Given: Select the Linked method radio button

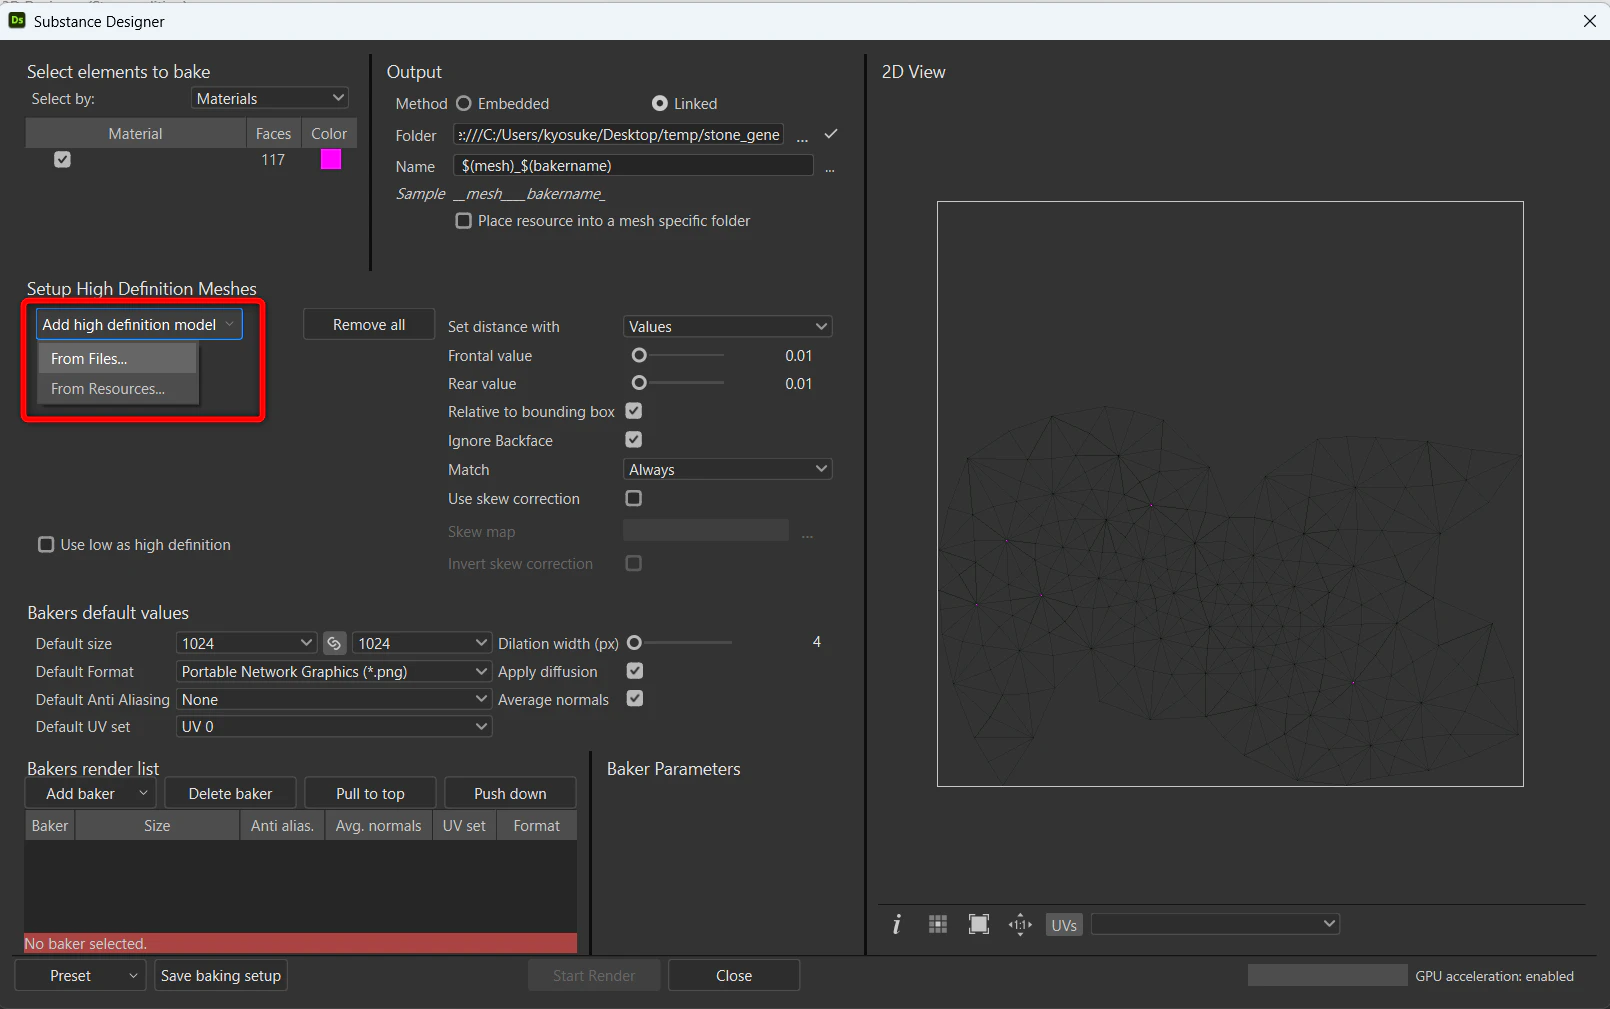Looking at the screenshot, I should coord(660,104).
